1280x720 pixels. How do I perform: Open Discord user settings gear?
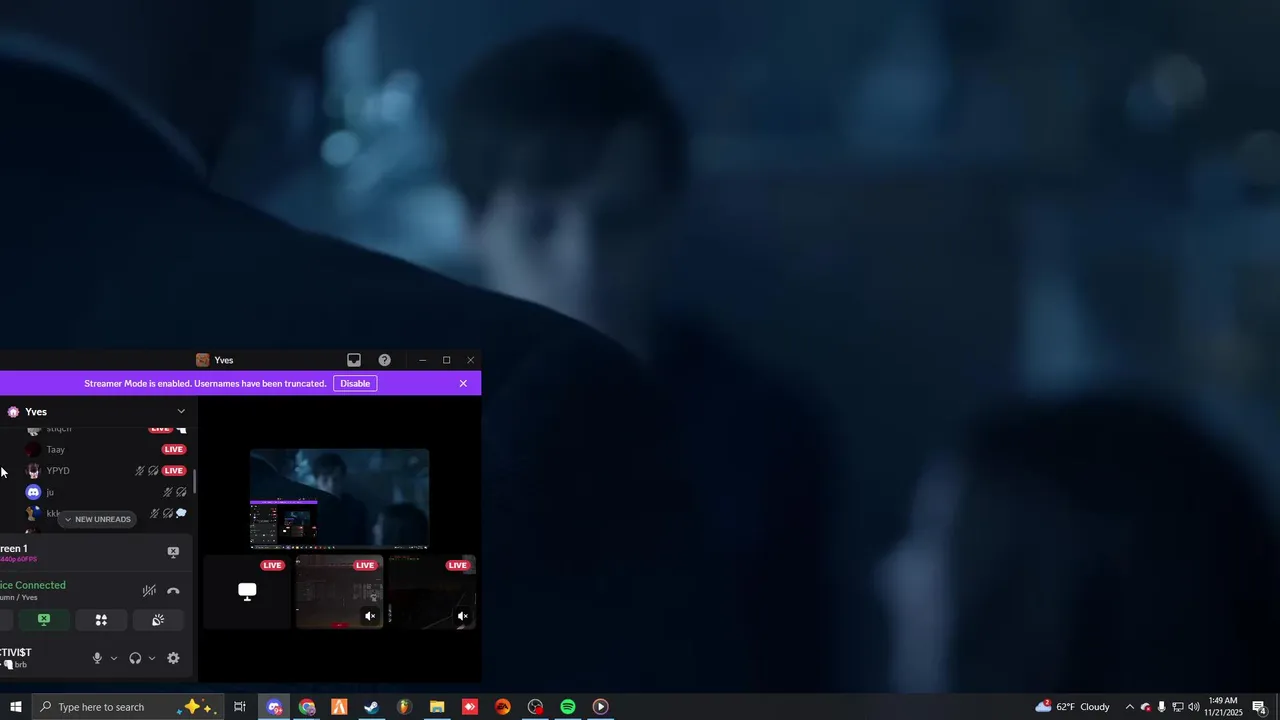point(173,658)
